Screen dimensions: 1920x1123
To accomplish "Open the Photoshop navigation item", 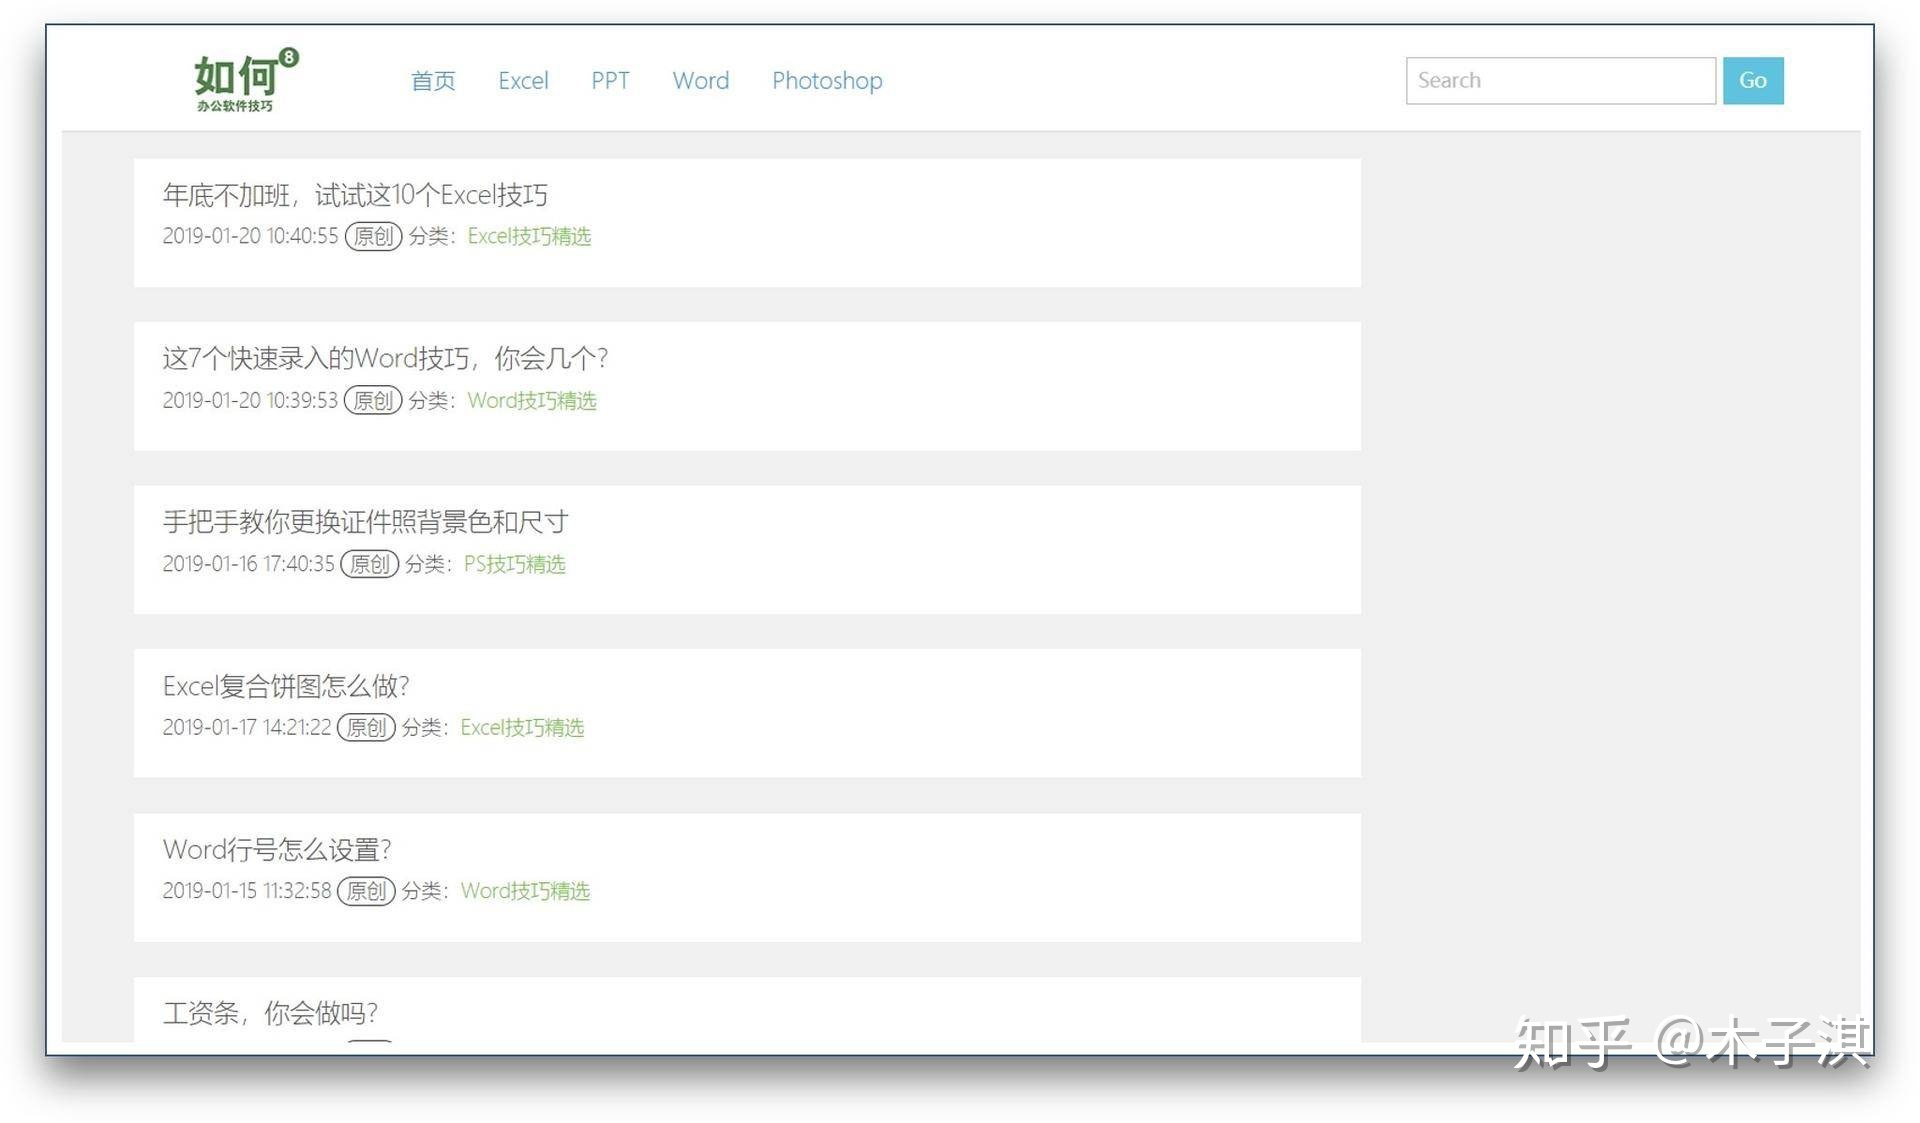I will [827, 81].
